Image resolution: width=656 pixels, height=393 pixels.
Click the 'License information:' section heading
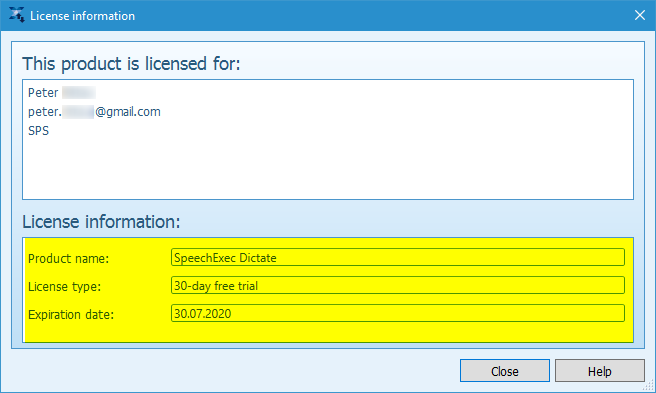pyautogui.click(x=101, y=222)
